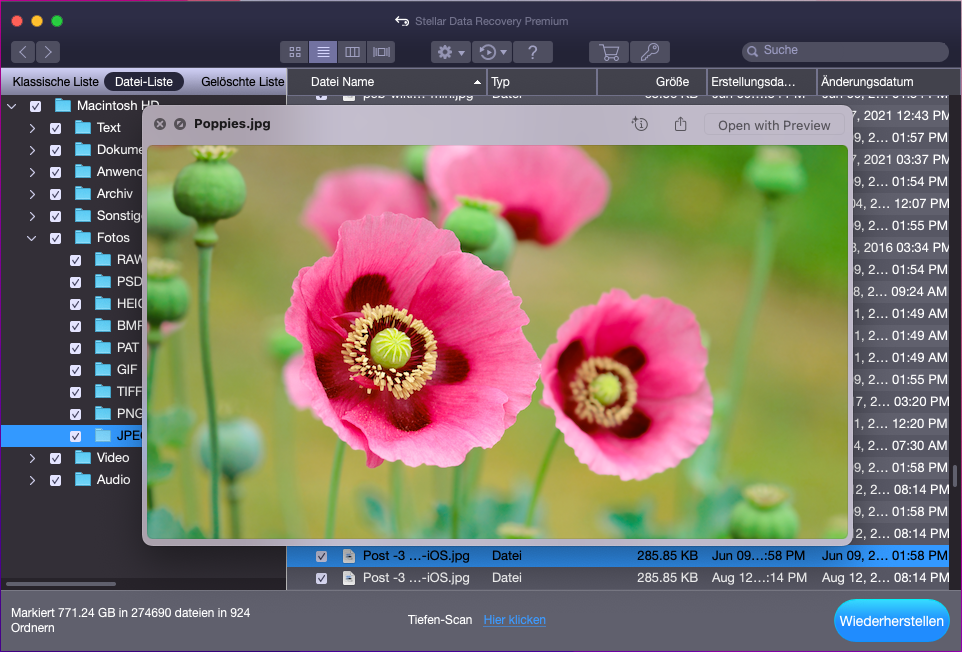Select the Gelöschte Liste tab
The width and height of the screenshot is (962, 652).
(x=242, y=82)
